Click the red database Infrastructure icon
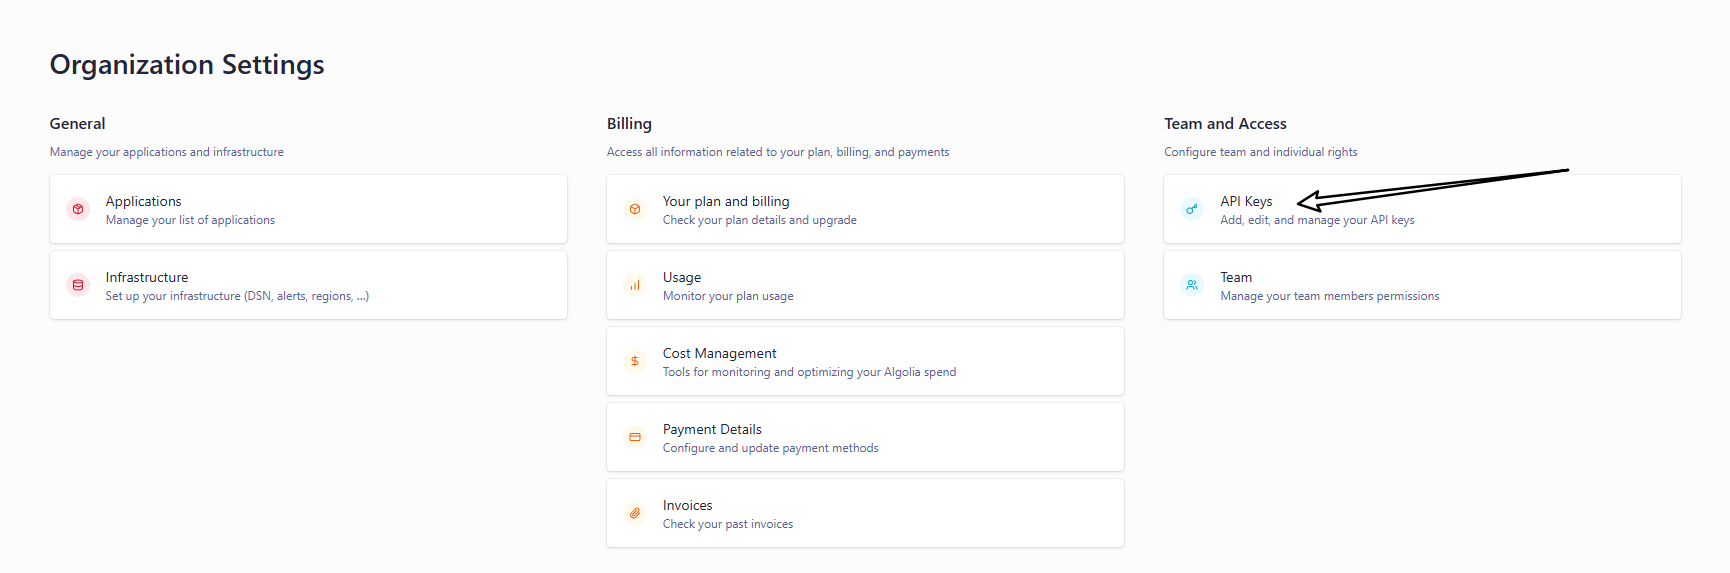 [x=78, y=285]
